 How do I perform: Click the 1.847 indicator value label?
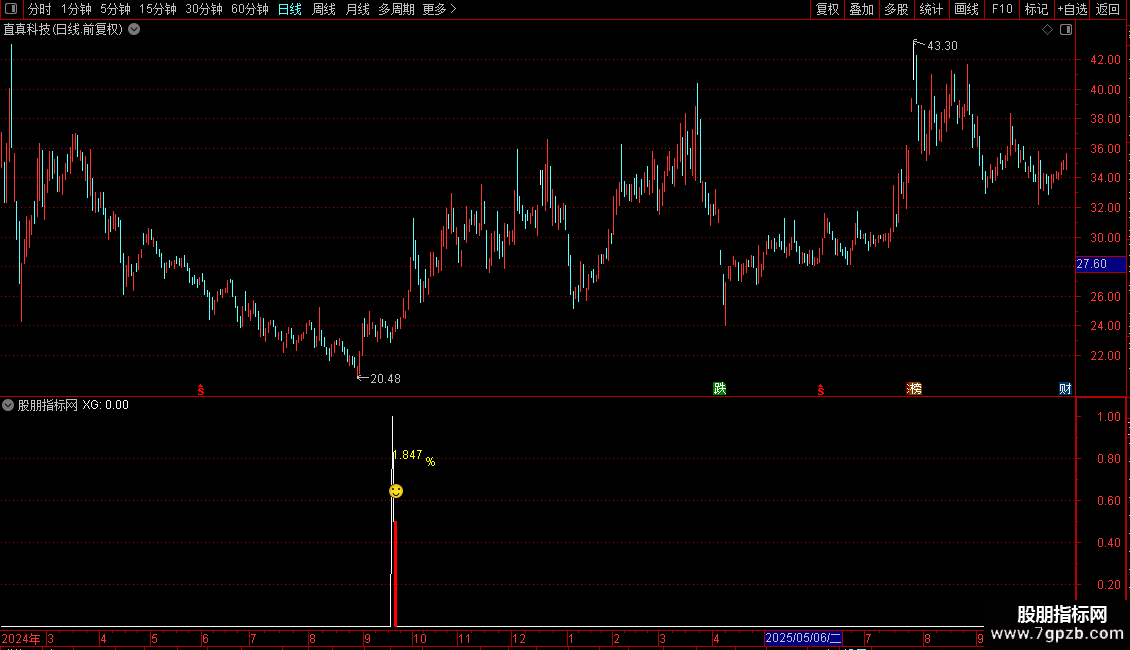(x=409, y=455)
